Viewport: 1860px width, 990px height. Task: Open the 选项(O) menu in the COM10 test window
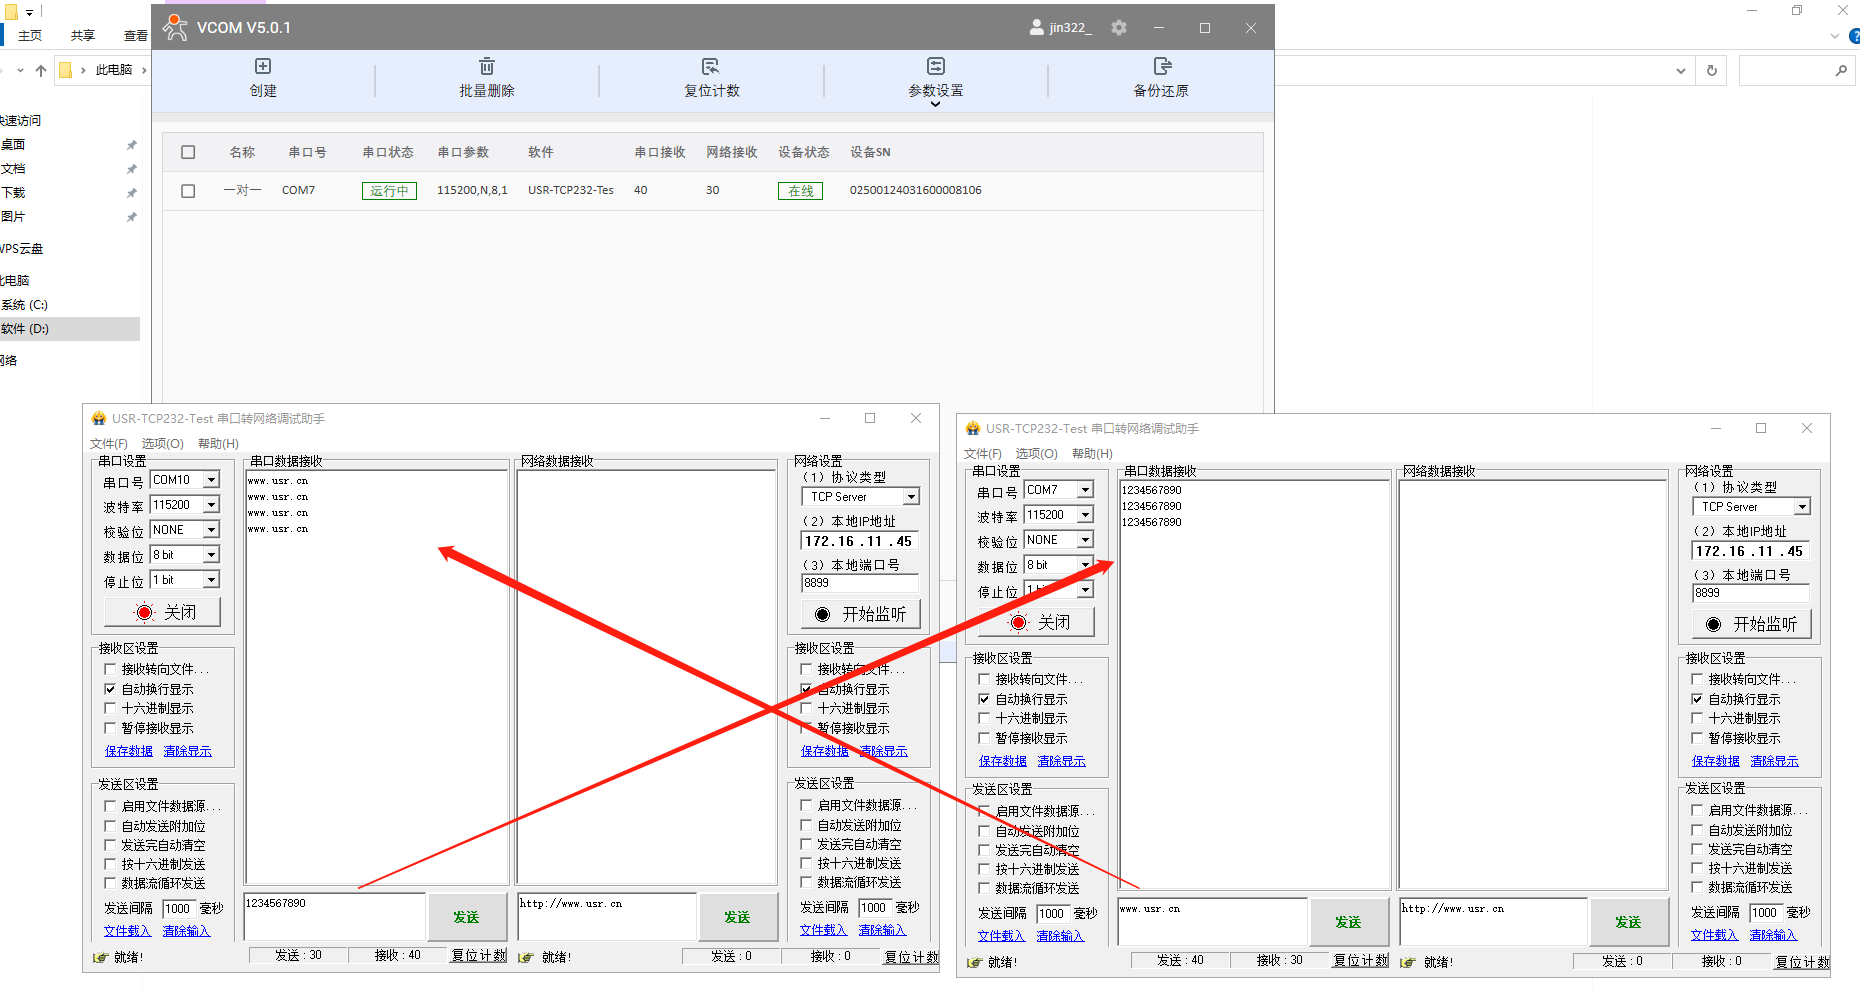pyautogui.click(x=162, y=444)
